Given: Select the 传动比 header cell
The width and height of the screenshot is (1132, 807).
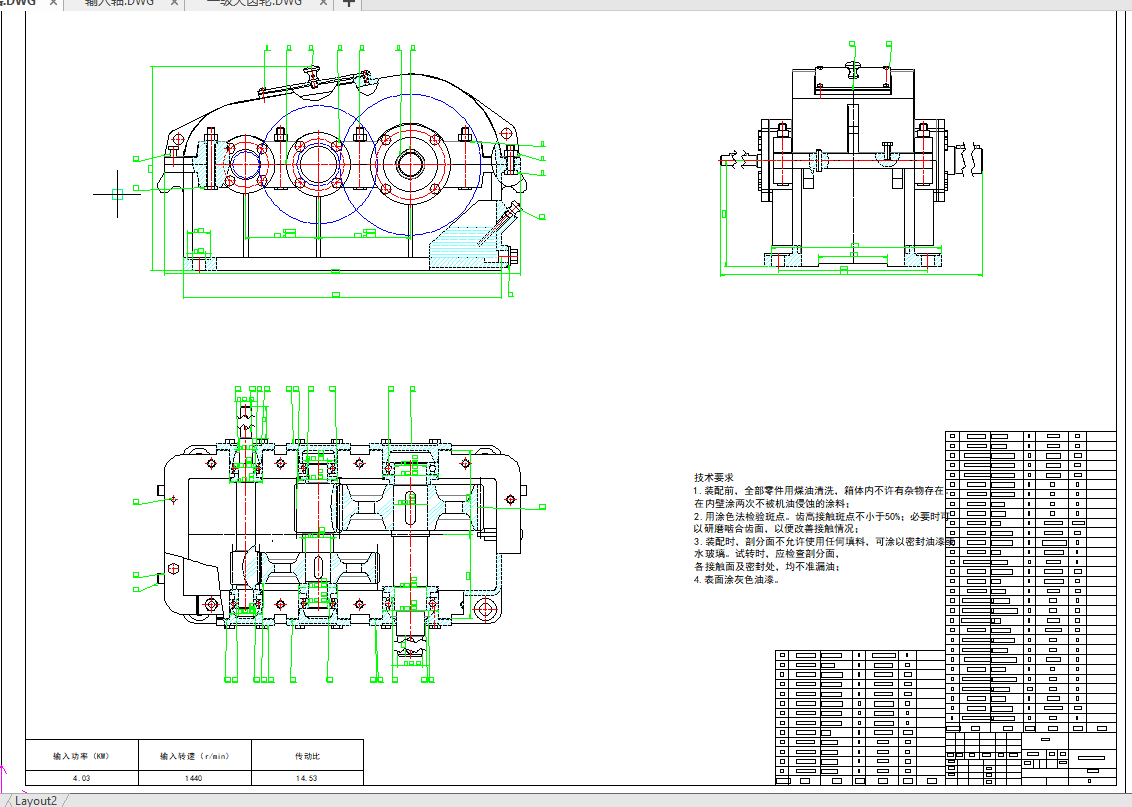Looking at the screenshot, I should (307, 756).
